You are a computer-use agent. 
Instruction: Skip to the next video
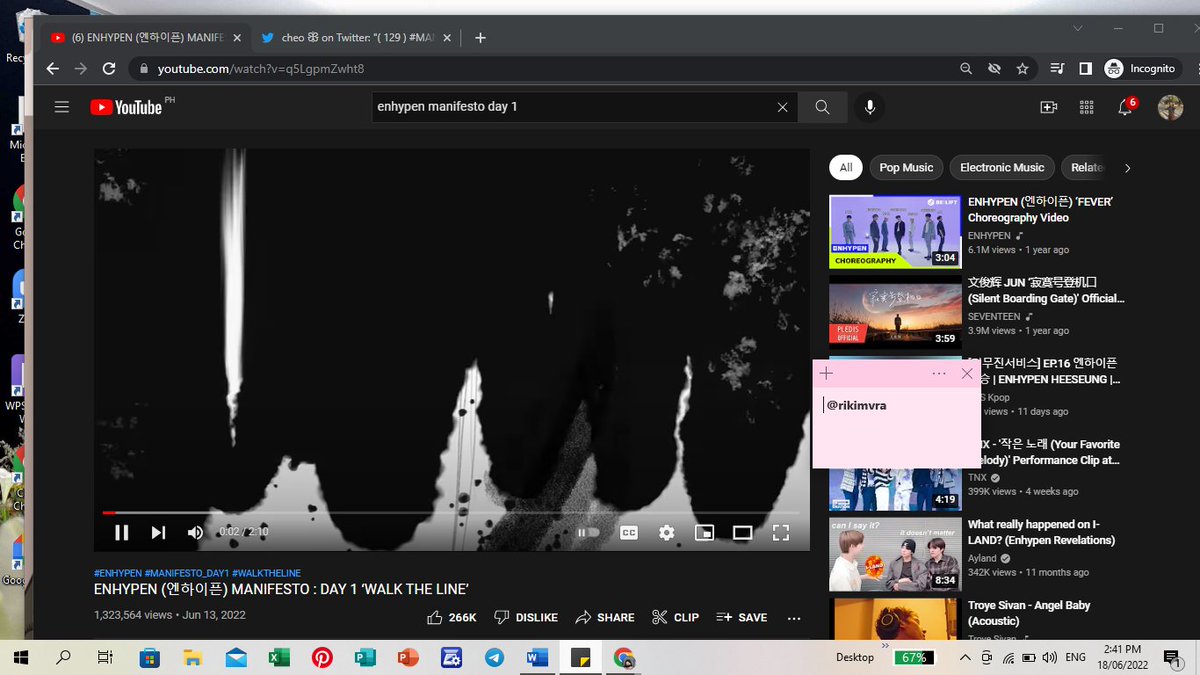158,532
